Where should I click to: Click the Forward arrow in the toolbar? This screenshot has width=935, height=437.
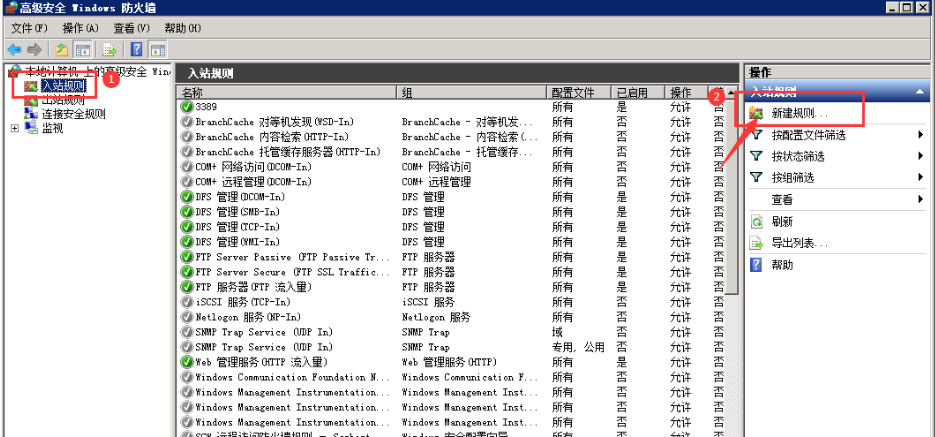tap(34, 49)
